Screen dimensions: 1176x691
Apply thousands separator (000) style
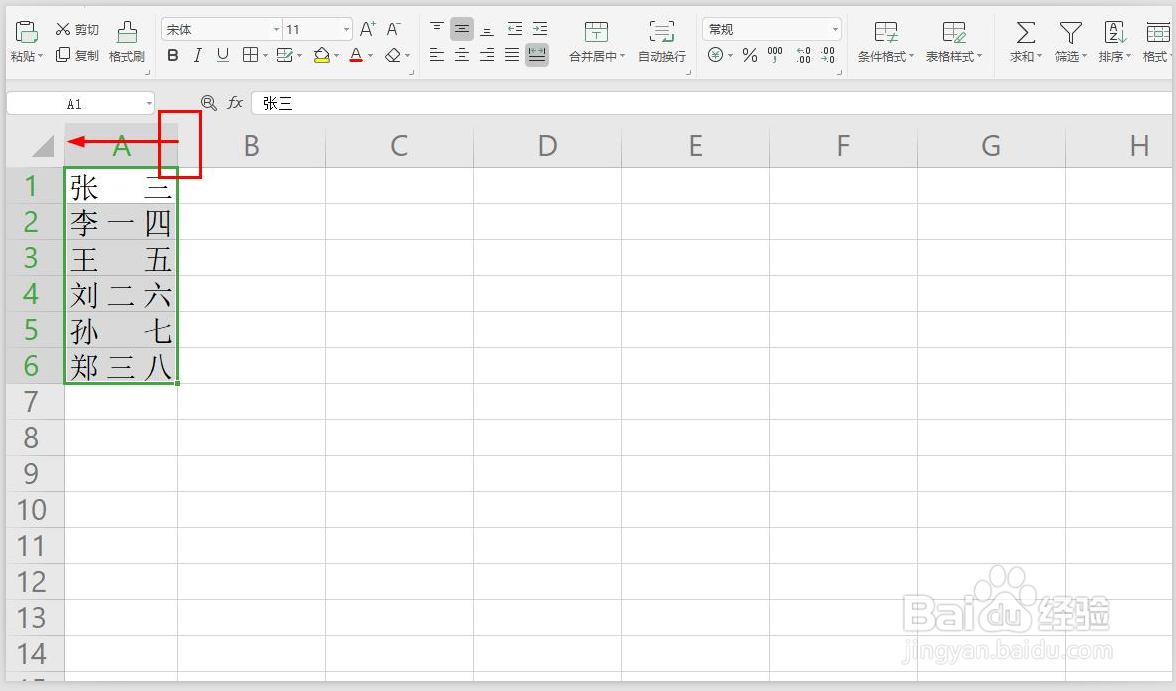tap(776, 55)
